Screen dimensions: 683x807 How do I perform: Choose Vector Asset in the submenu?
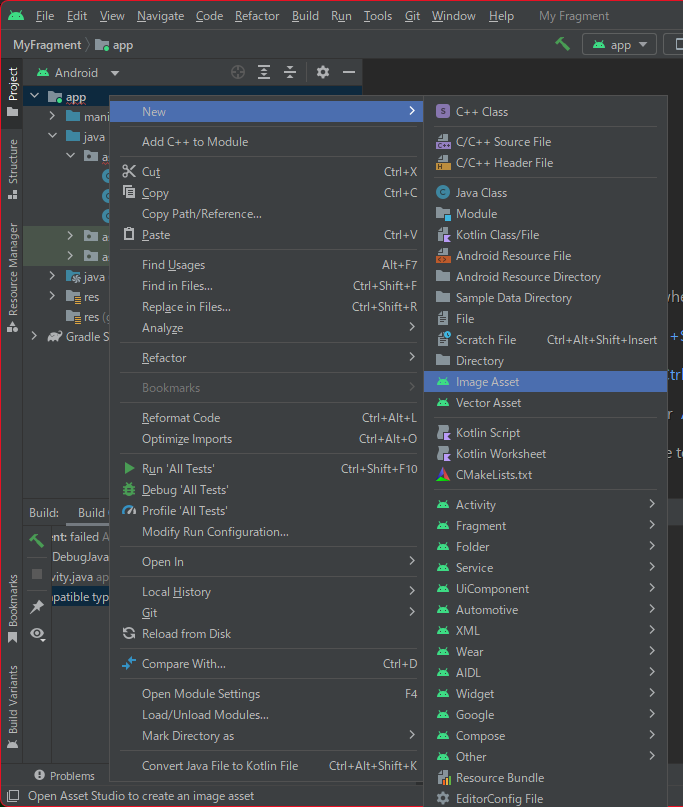tap(488, 403)
